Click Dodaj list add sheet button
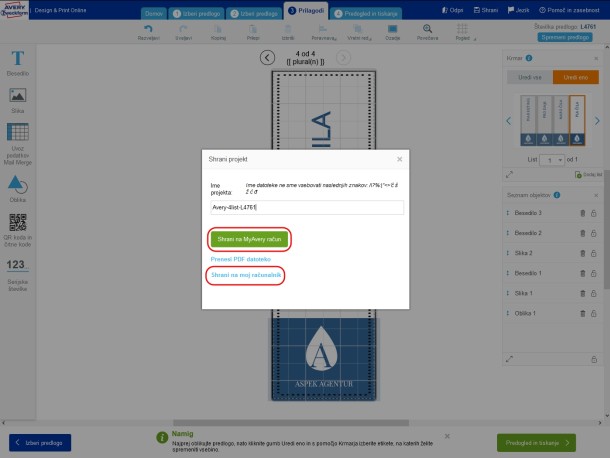 588,174
